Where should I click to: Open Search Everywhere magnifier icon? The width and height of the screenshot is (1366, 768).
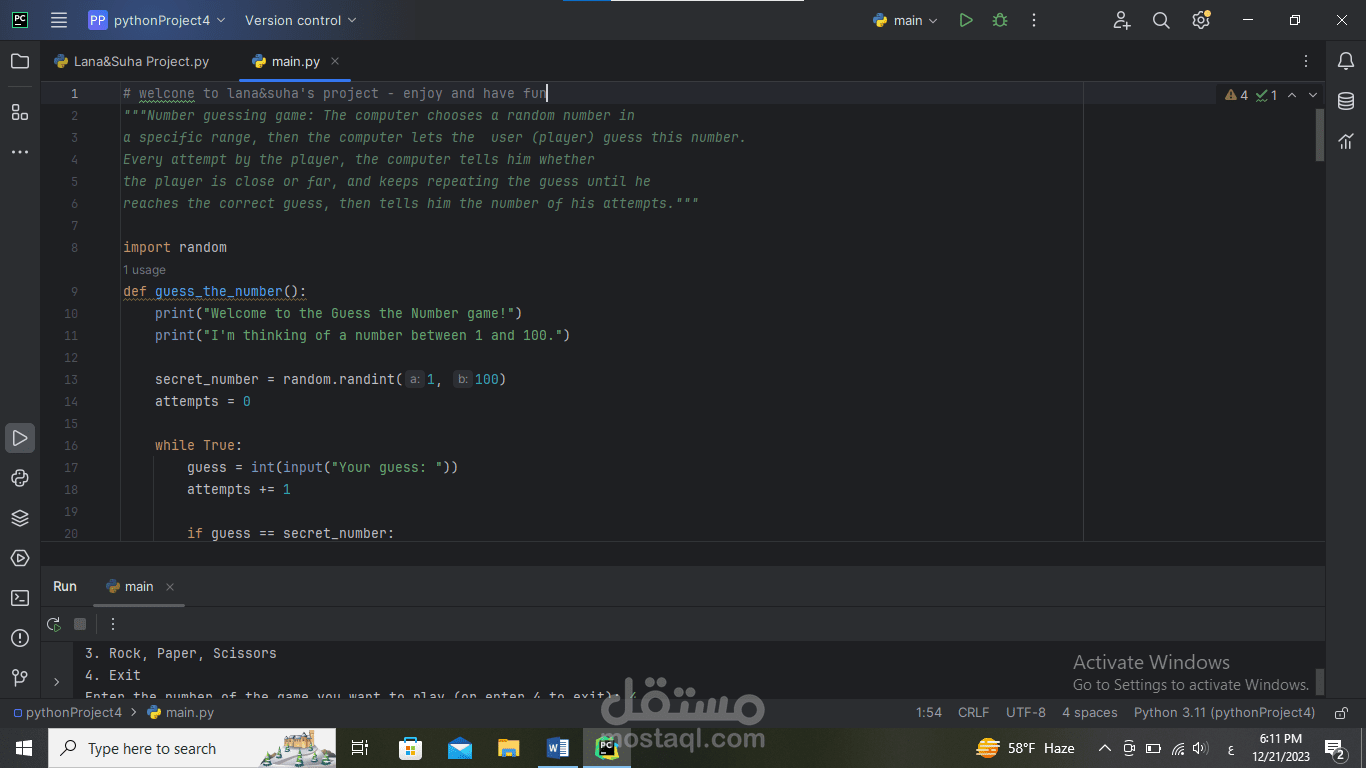coord(1161,20)
